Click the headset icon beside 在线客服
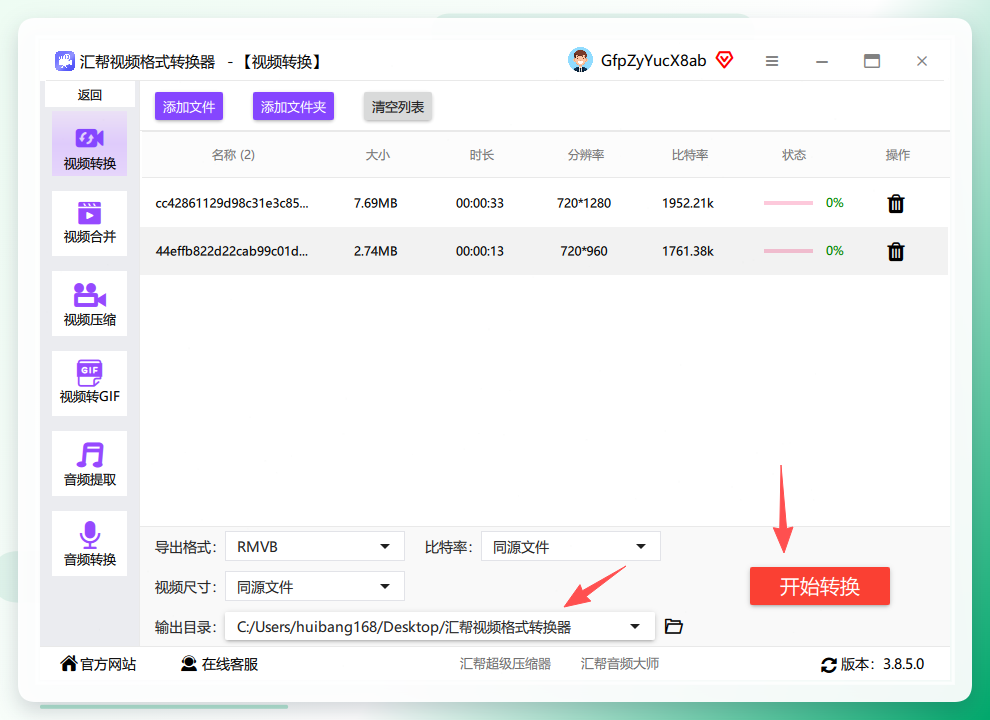Screen dimensions: 990x720 point(189,664)
